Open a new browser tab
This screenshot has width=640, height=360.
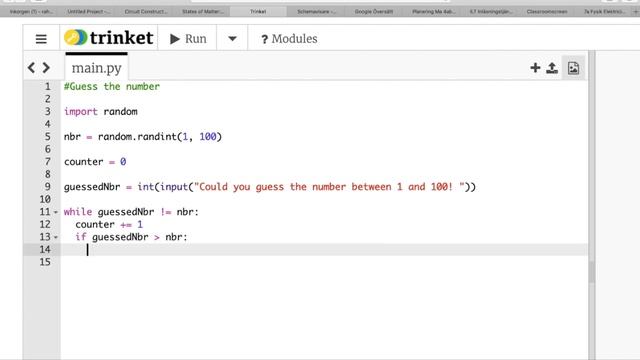pyautogui.click(x=635, y=12)
